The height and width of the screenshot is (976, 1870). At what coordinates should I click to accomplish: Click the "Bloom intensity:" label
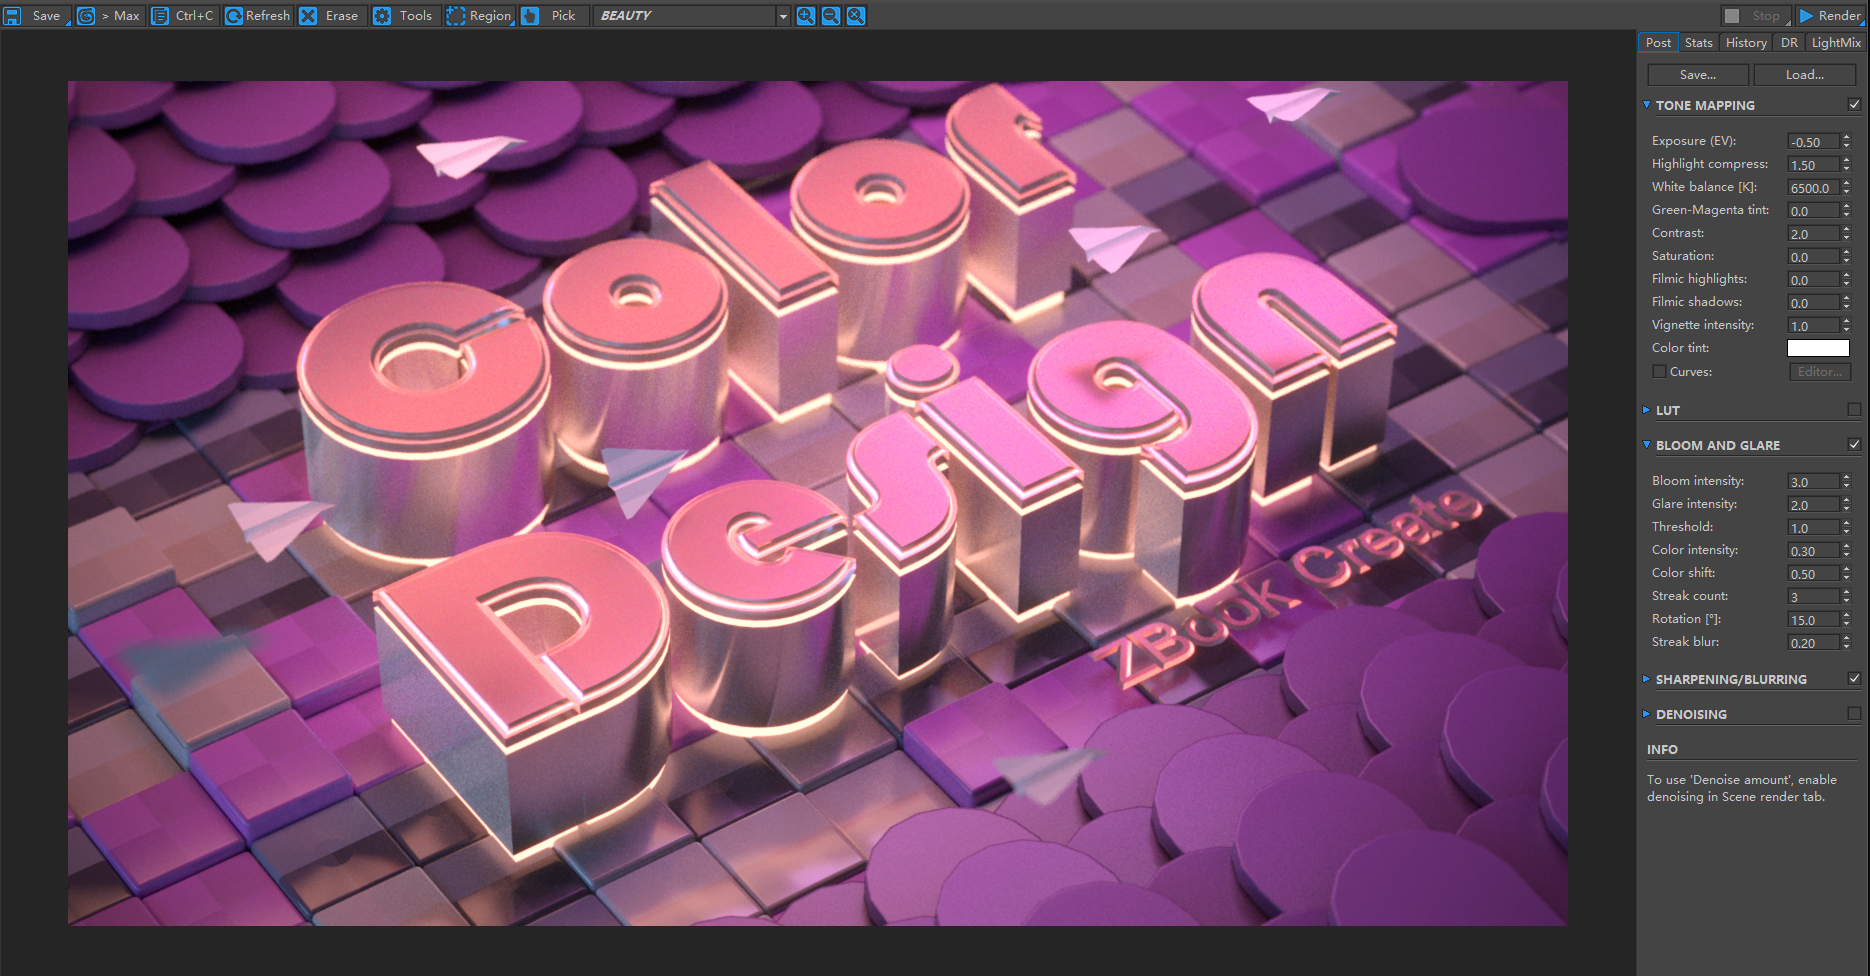tap(1698, 481)
